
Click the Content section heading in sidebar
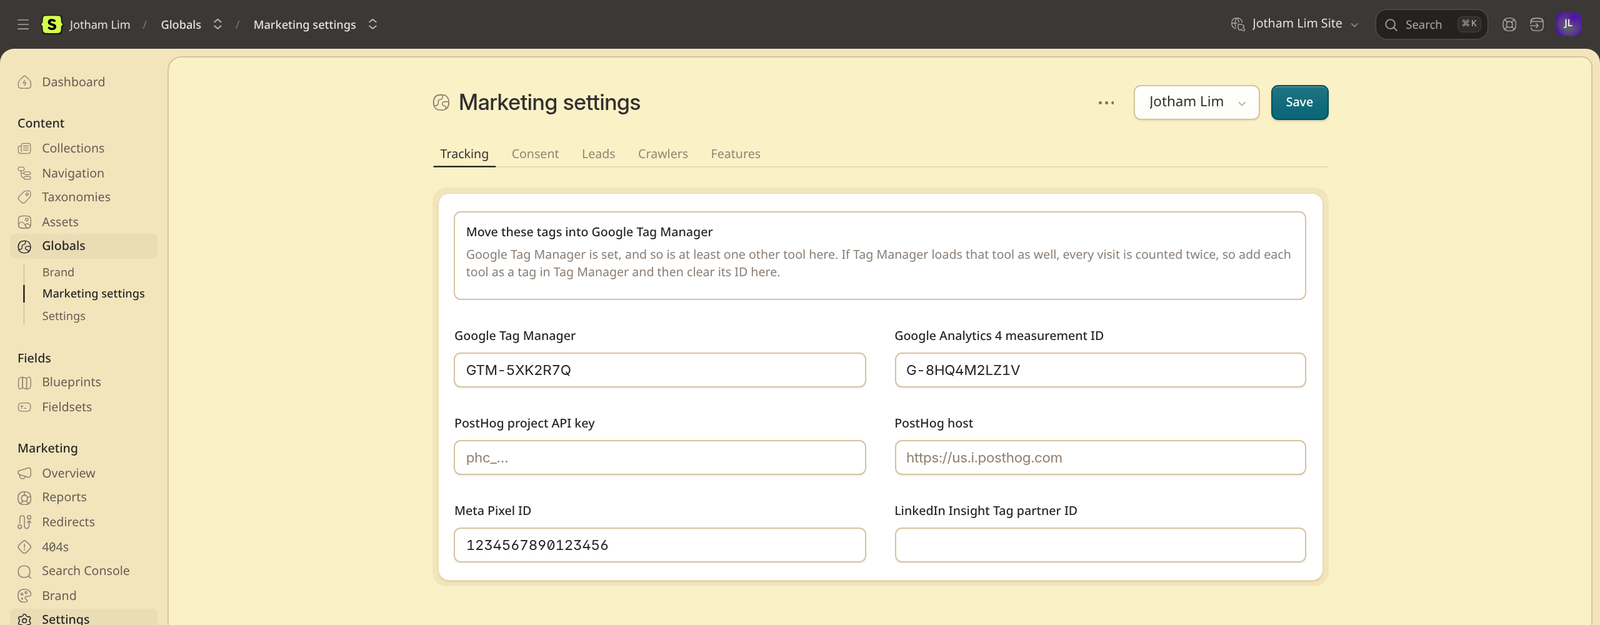[x=41, y=123]
